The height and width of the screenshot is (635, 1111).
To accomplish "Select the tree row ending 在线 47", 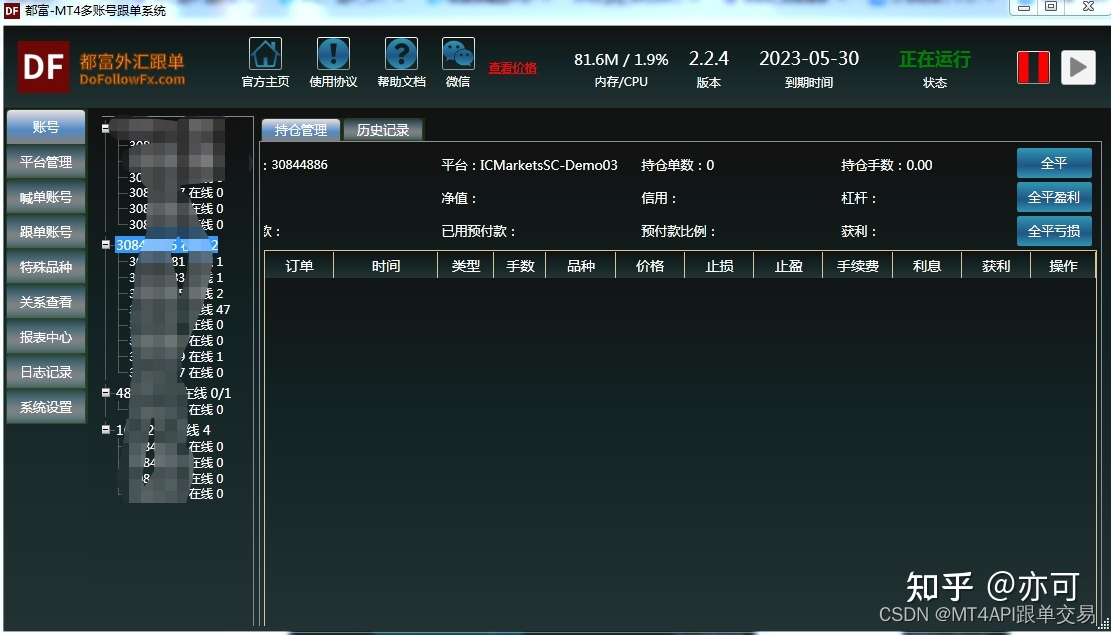I will click(179, 309).
